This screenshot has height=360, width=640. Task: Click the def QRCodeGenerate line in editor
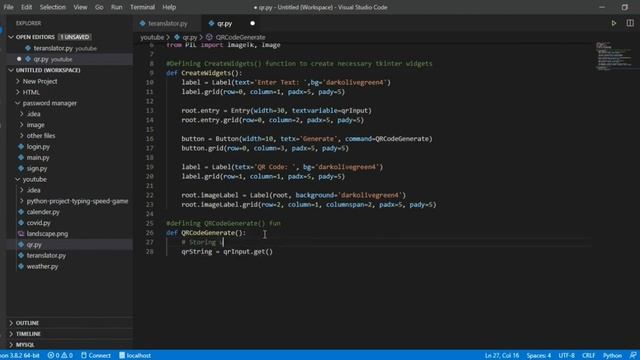pyautogui.click(x=206, y=233)
